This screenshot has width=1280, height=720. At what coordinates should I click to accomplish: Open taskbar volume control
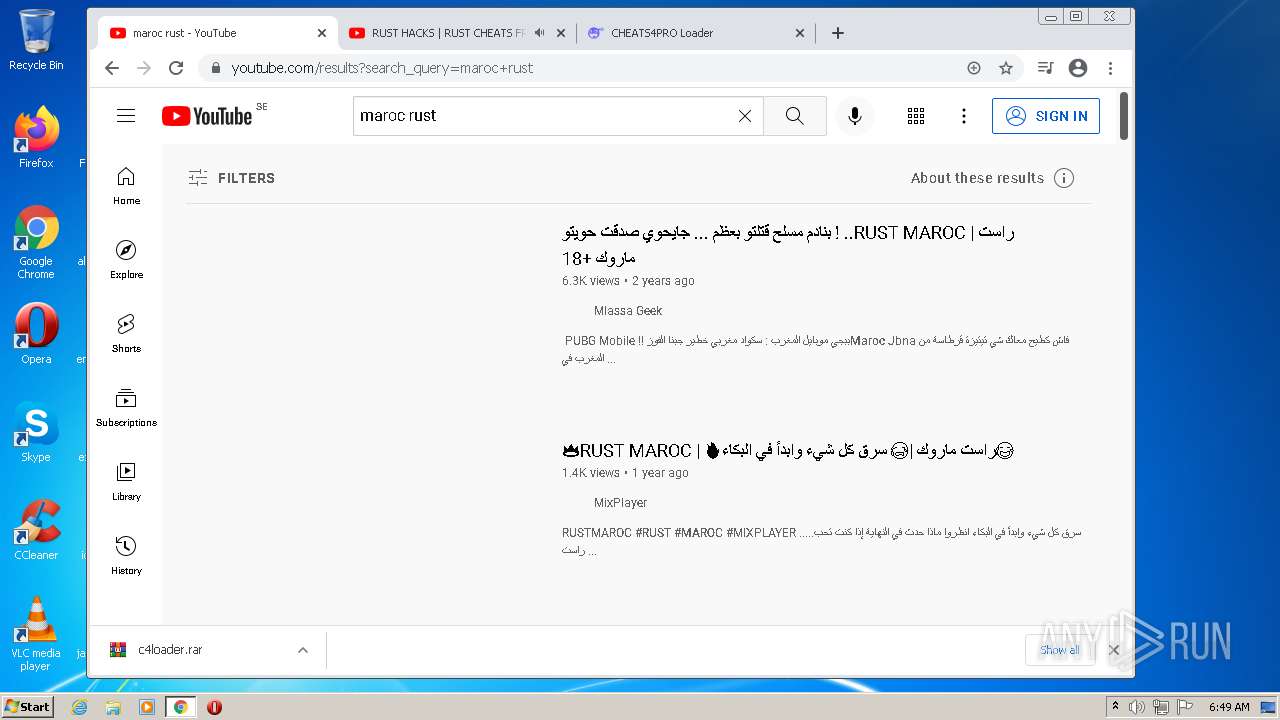coord(1137,707)
